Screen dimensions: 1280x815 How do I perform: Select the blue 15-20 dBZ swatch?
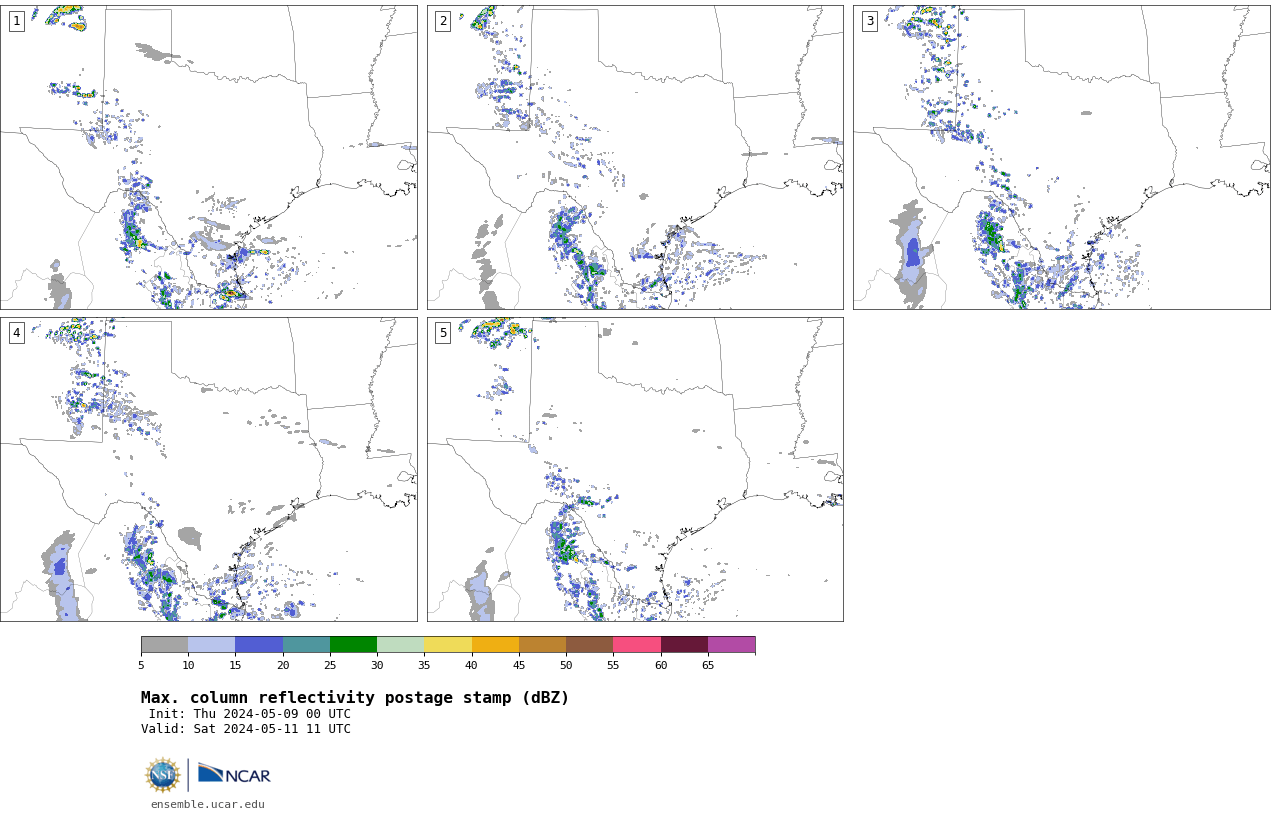259,644
